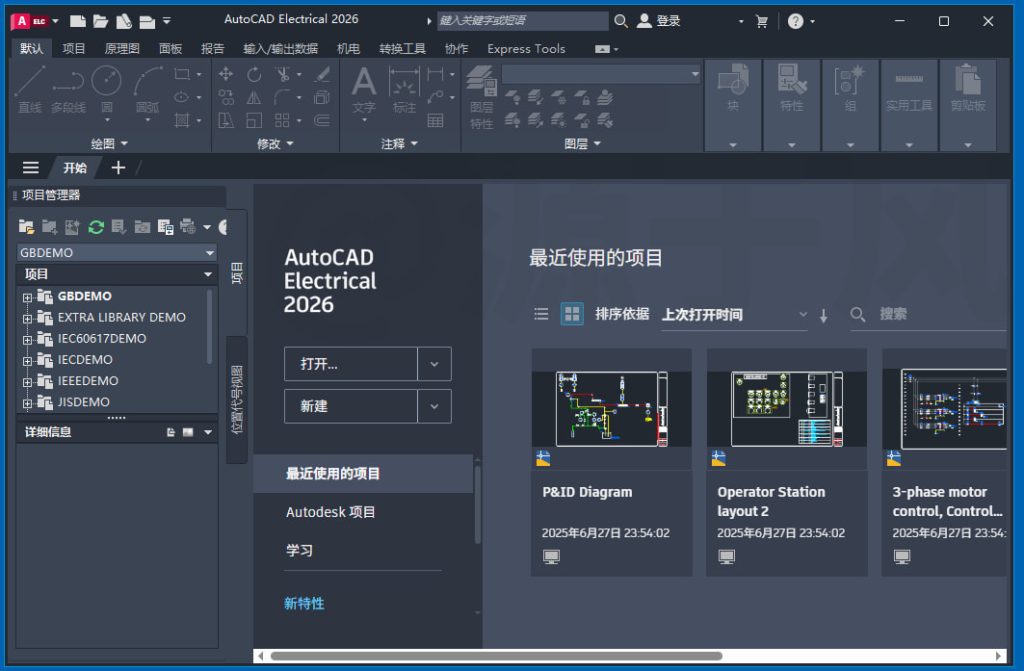Select Autodesk 项目 in start page sidebar
The image size is (1024, 671).
coord(330,512)
